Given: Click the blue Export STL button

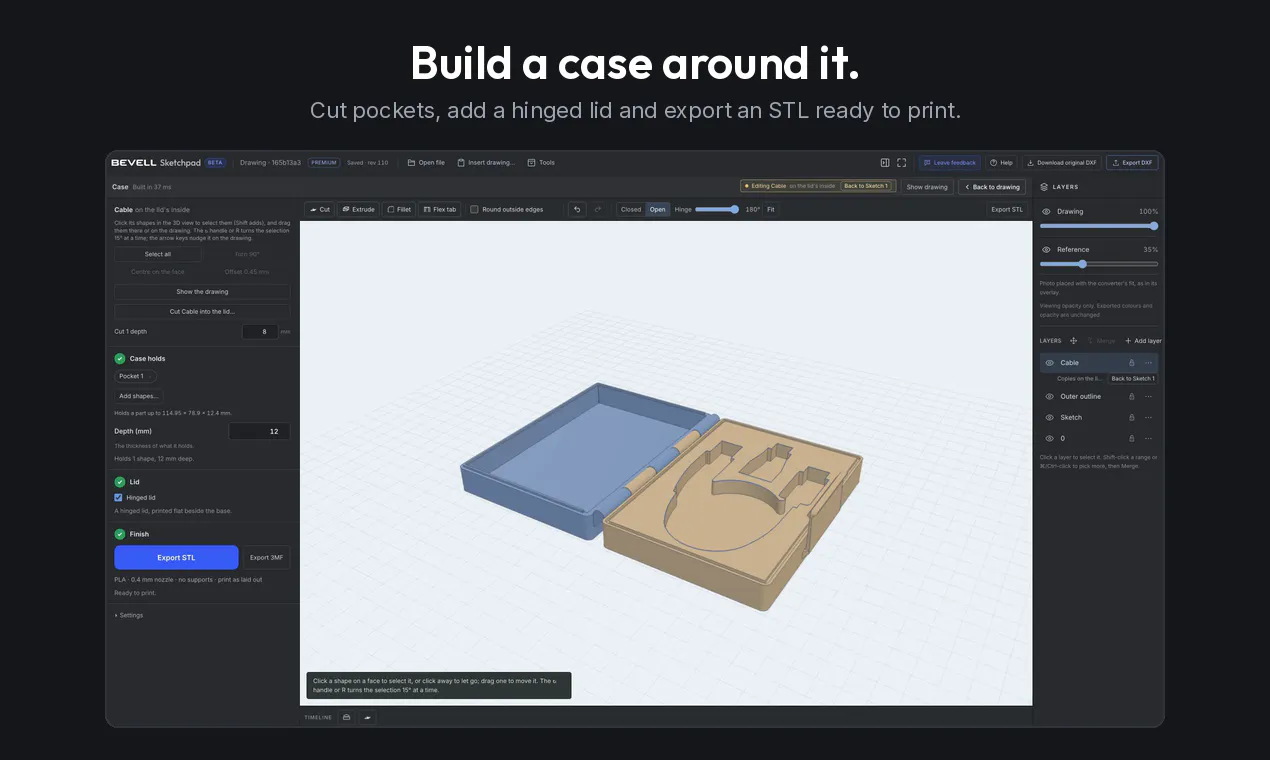Looking at the screenshot, I should point(176,557).
